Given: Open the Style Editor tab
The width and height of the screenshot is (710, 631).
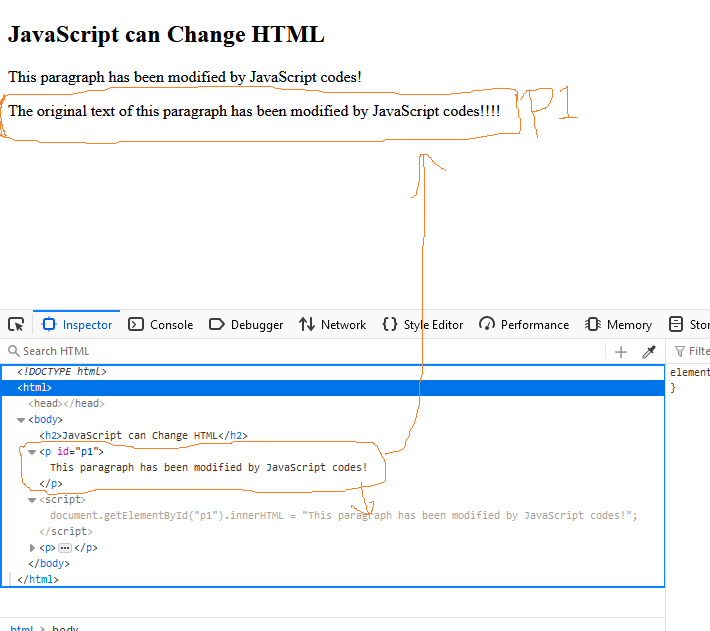Looking at the screenshot, I should [422, 325].
